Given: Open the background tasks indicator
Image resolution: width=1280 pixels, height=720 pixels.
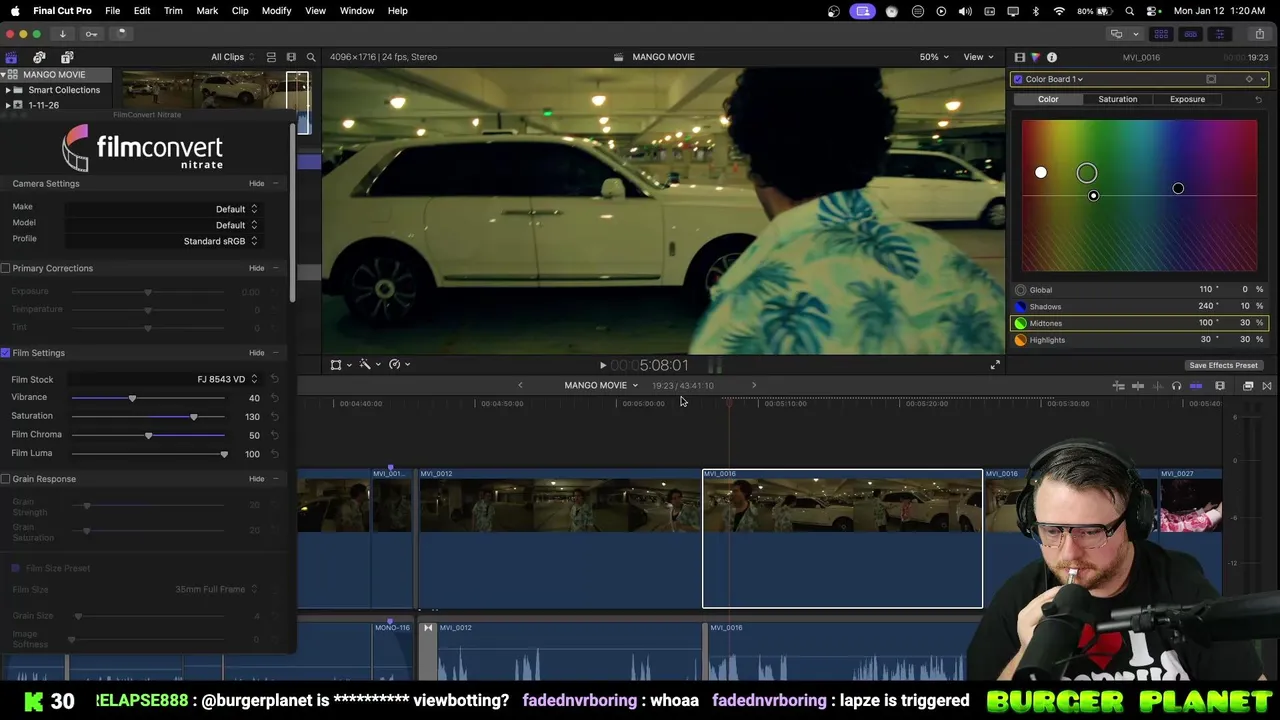Looking at the screenshot, I should click(120, 33).
